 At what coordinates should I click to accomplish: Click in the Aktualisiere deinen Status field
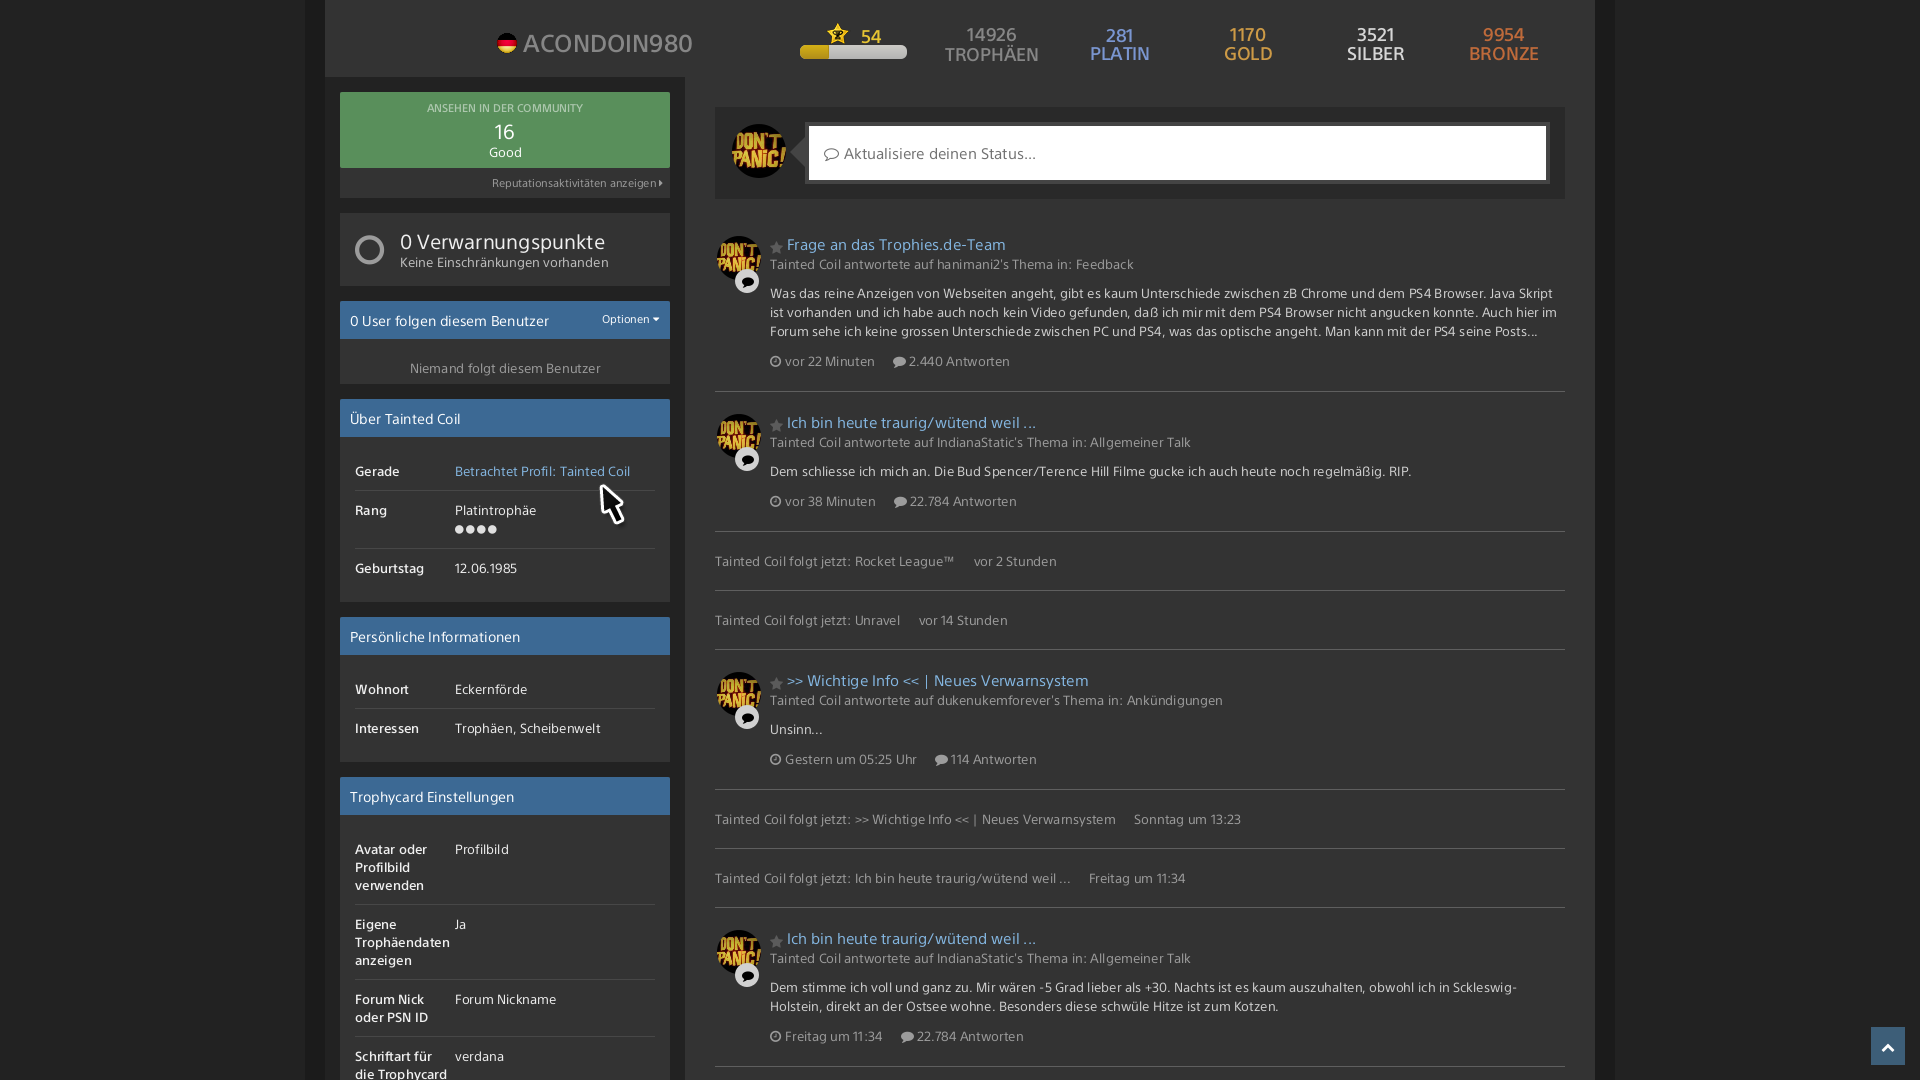[x=1177, y=153]
